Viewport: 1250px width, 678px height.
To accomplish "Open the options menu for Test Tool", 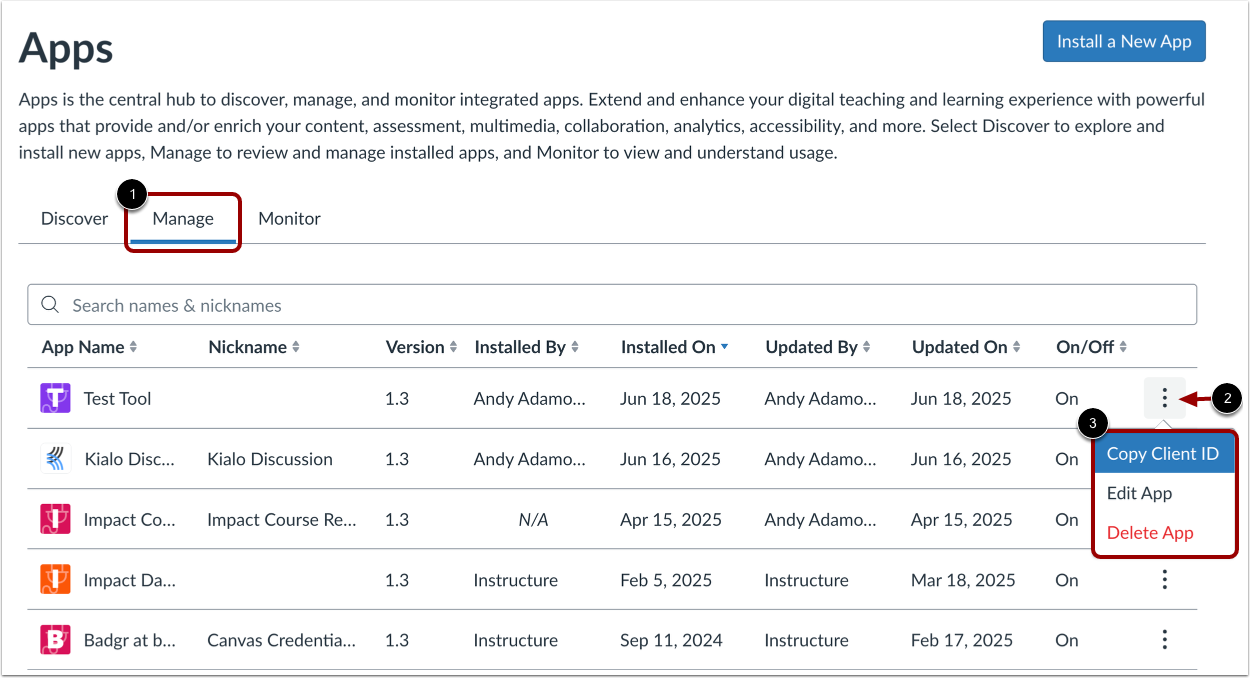I will (x=1165, y=398).
